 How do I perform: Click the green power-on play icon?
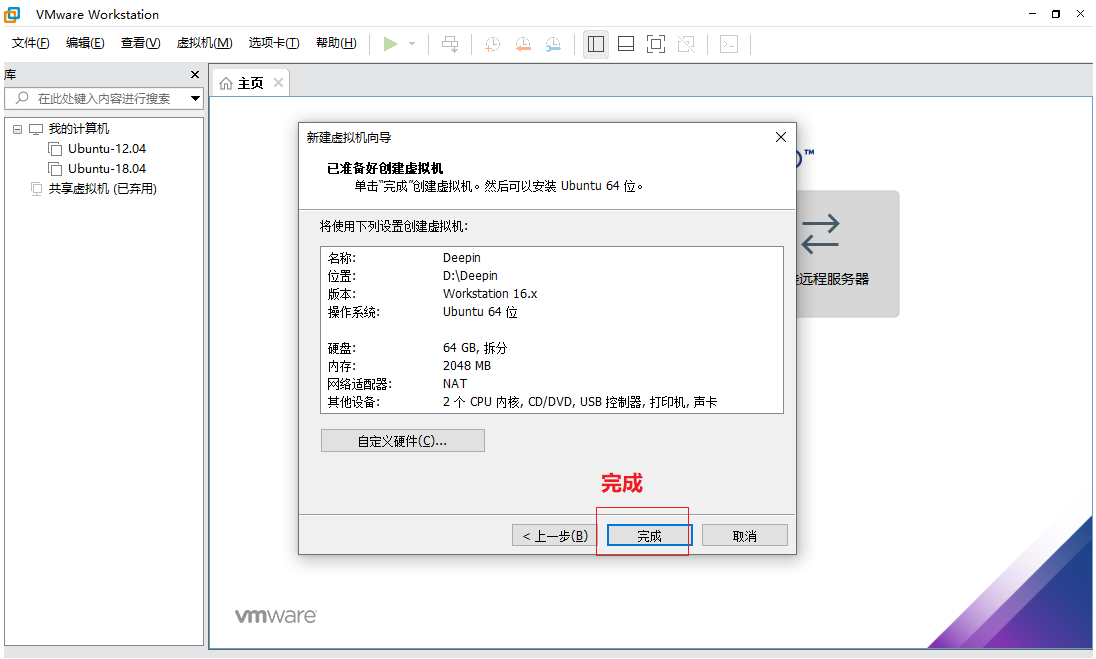pyautogui.click(x=390, y=44)
